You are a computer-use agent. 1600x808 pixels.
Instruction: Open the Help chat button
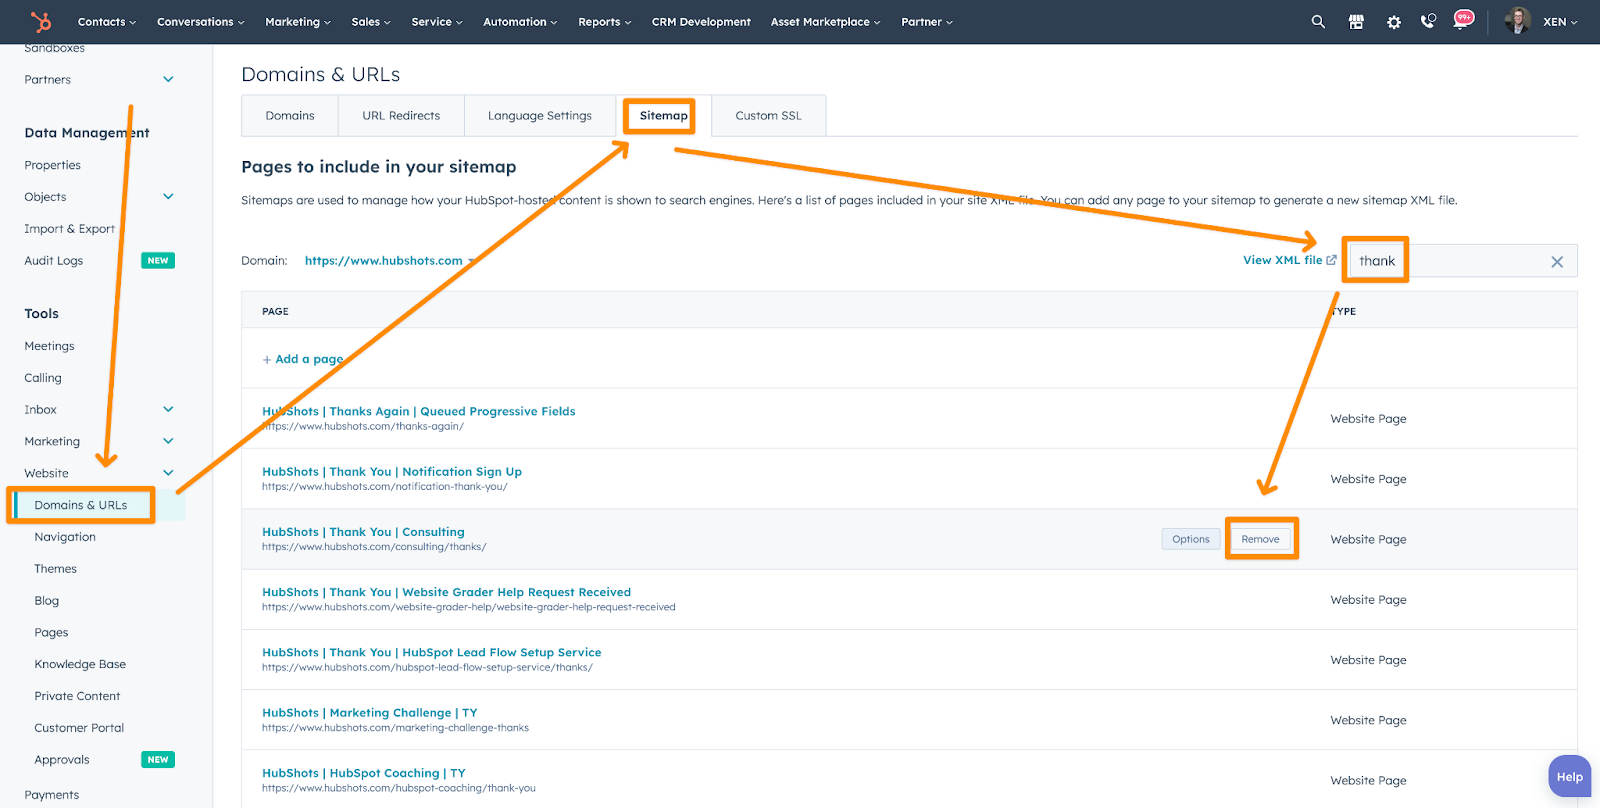pyautogui.click(x=1569, y=777)
